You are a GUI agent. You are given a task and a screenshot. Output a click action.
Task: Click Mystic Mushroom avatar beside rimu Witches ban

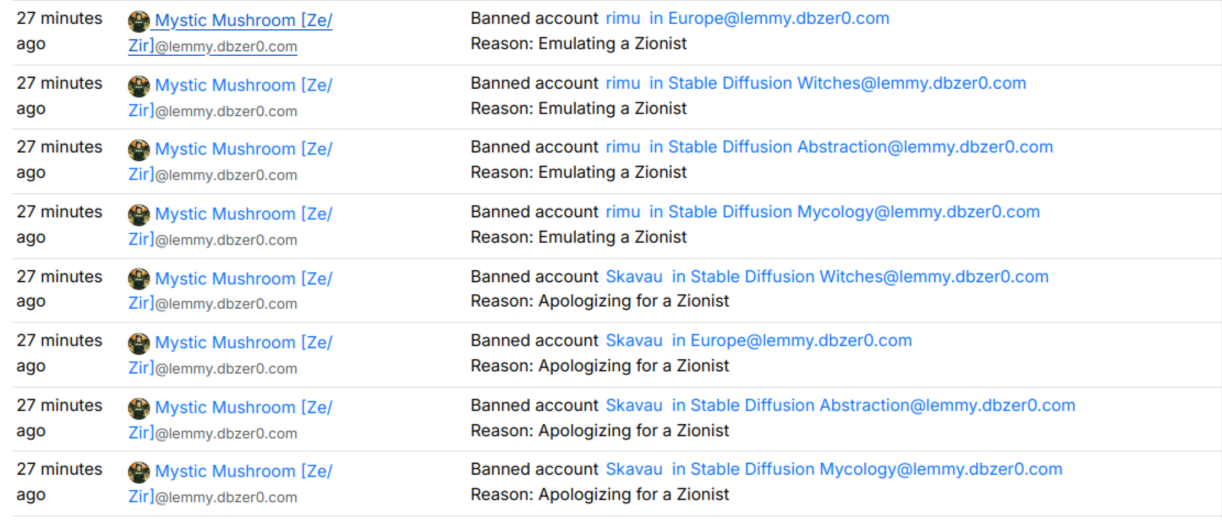pyautogui.click(x=139, y=86)
